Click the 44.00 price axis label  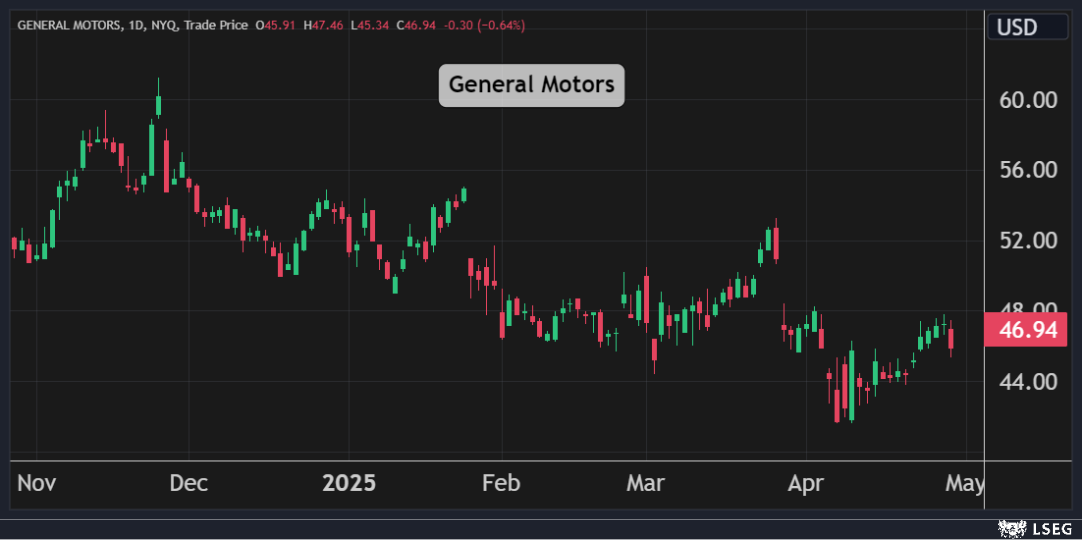tap(1028, 382)
